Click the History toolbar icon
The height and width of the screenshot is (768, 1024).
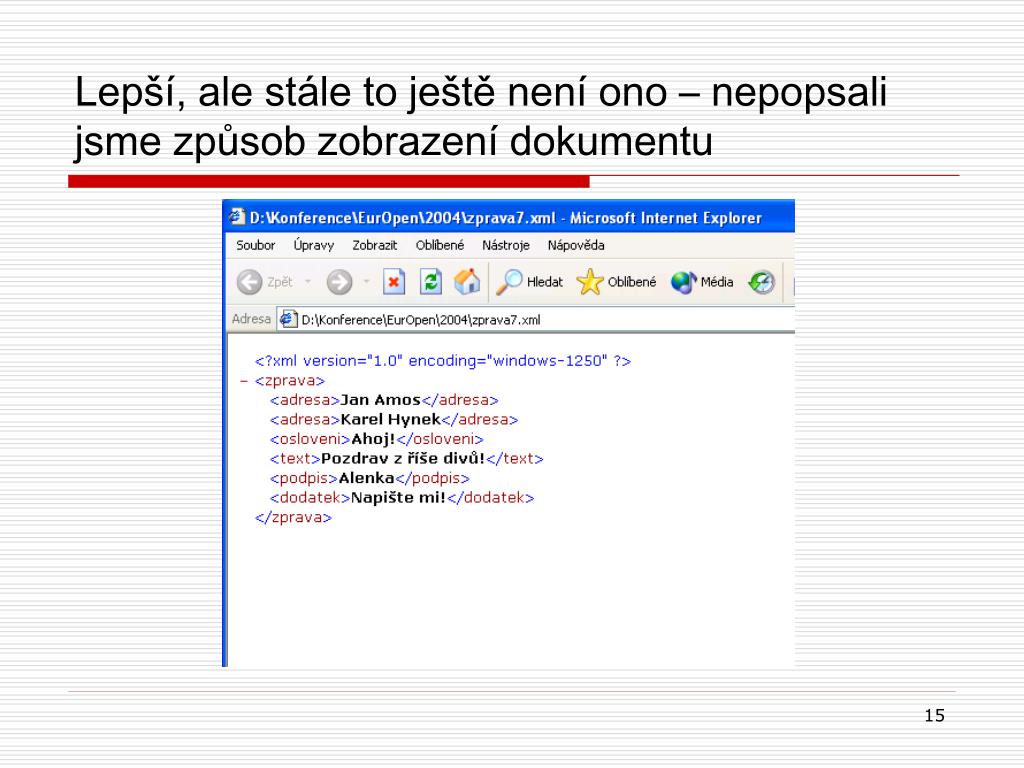[x=761, y=282]
